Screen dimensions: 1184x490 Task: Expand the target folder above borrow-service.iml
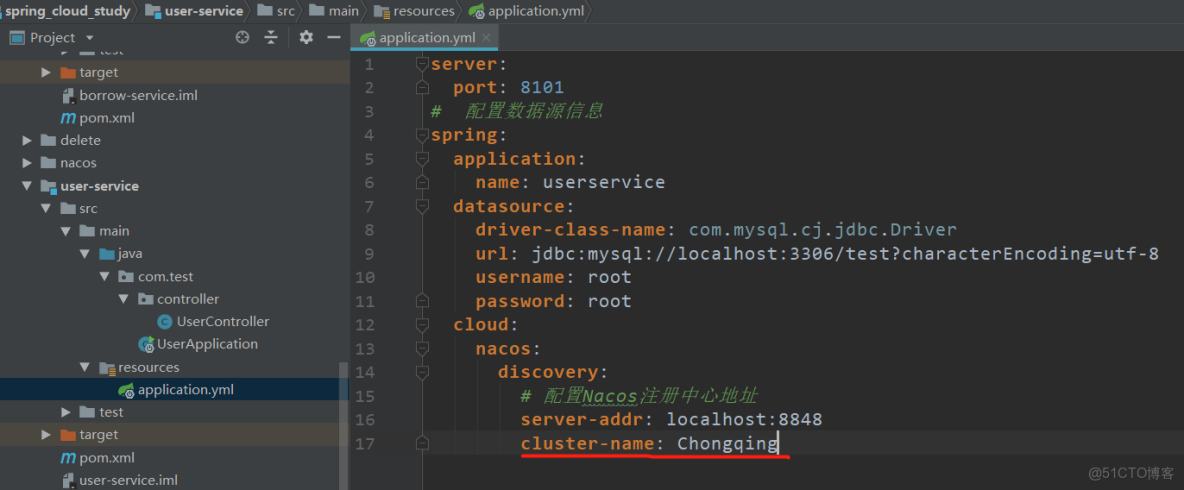pyautogui.click(x=47, y=72)
